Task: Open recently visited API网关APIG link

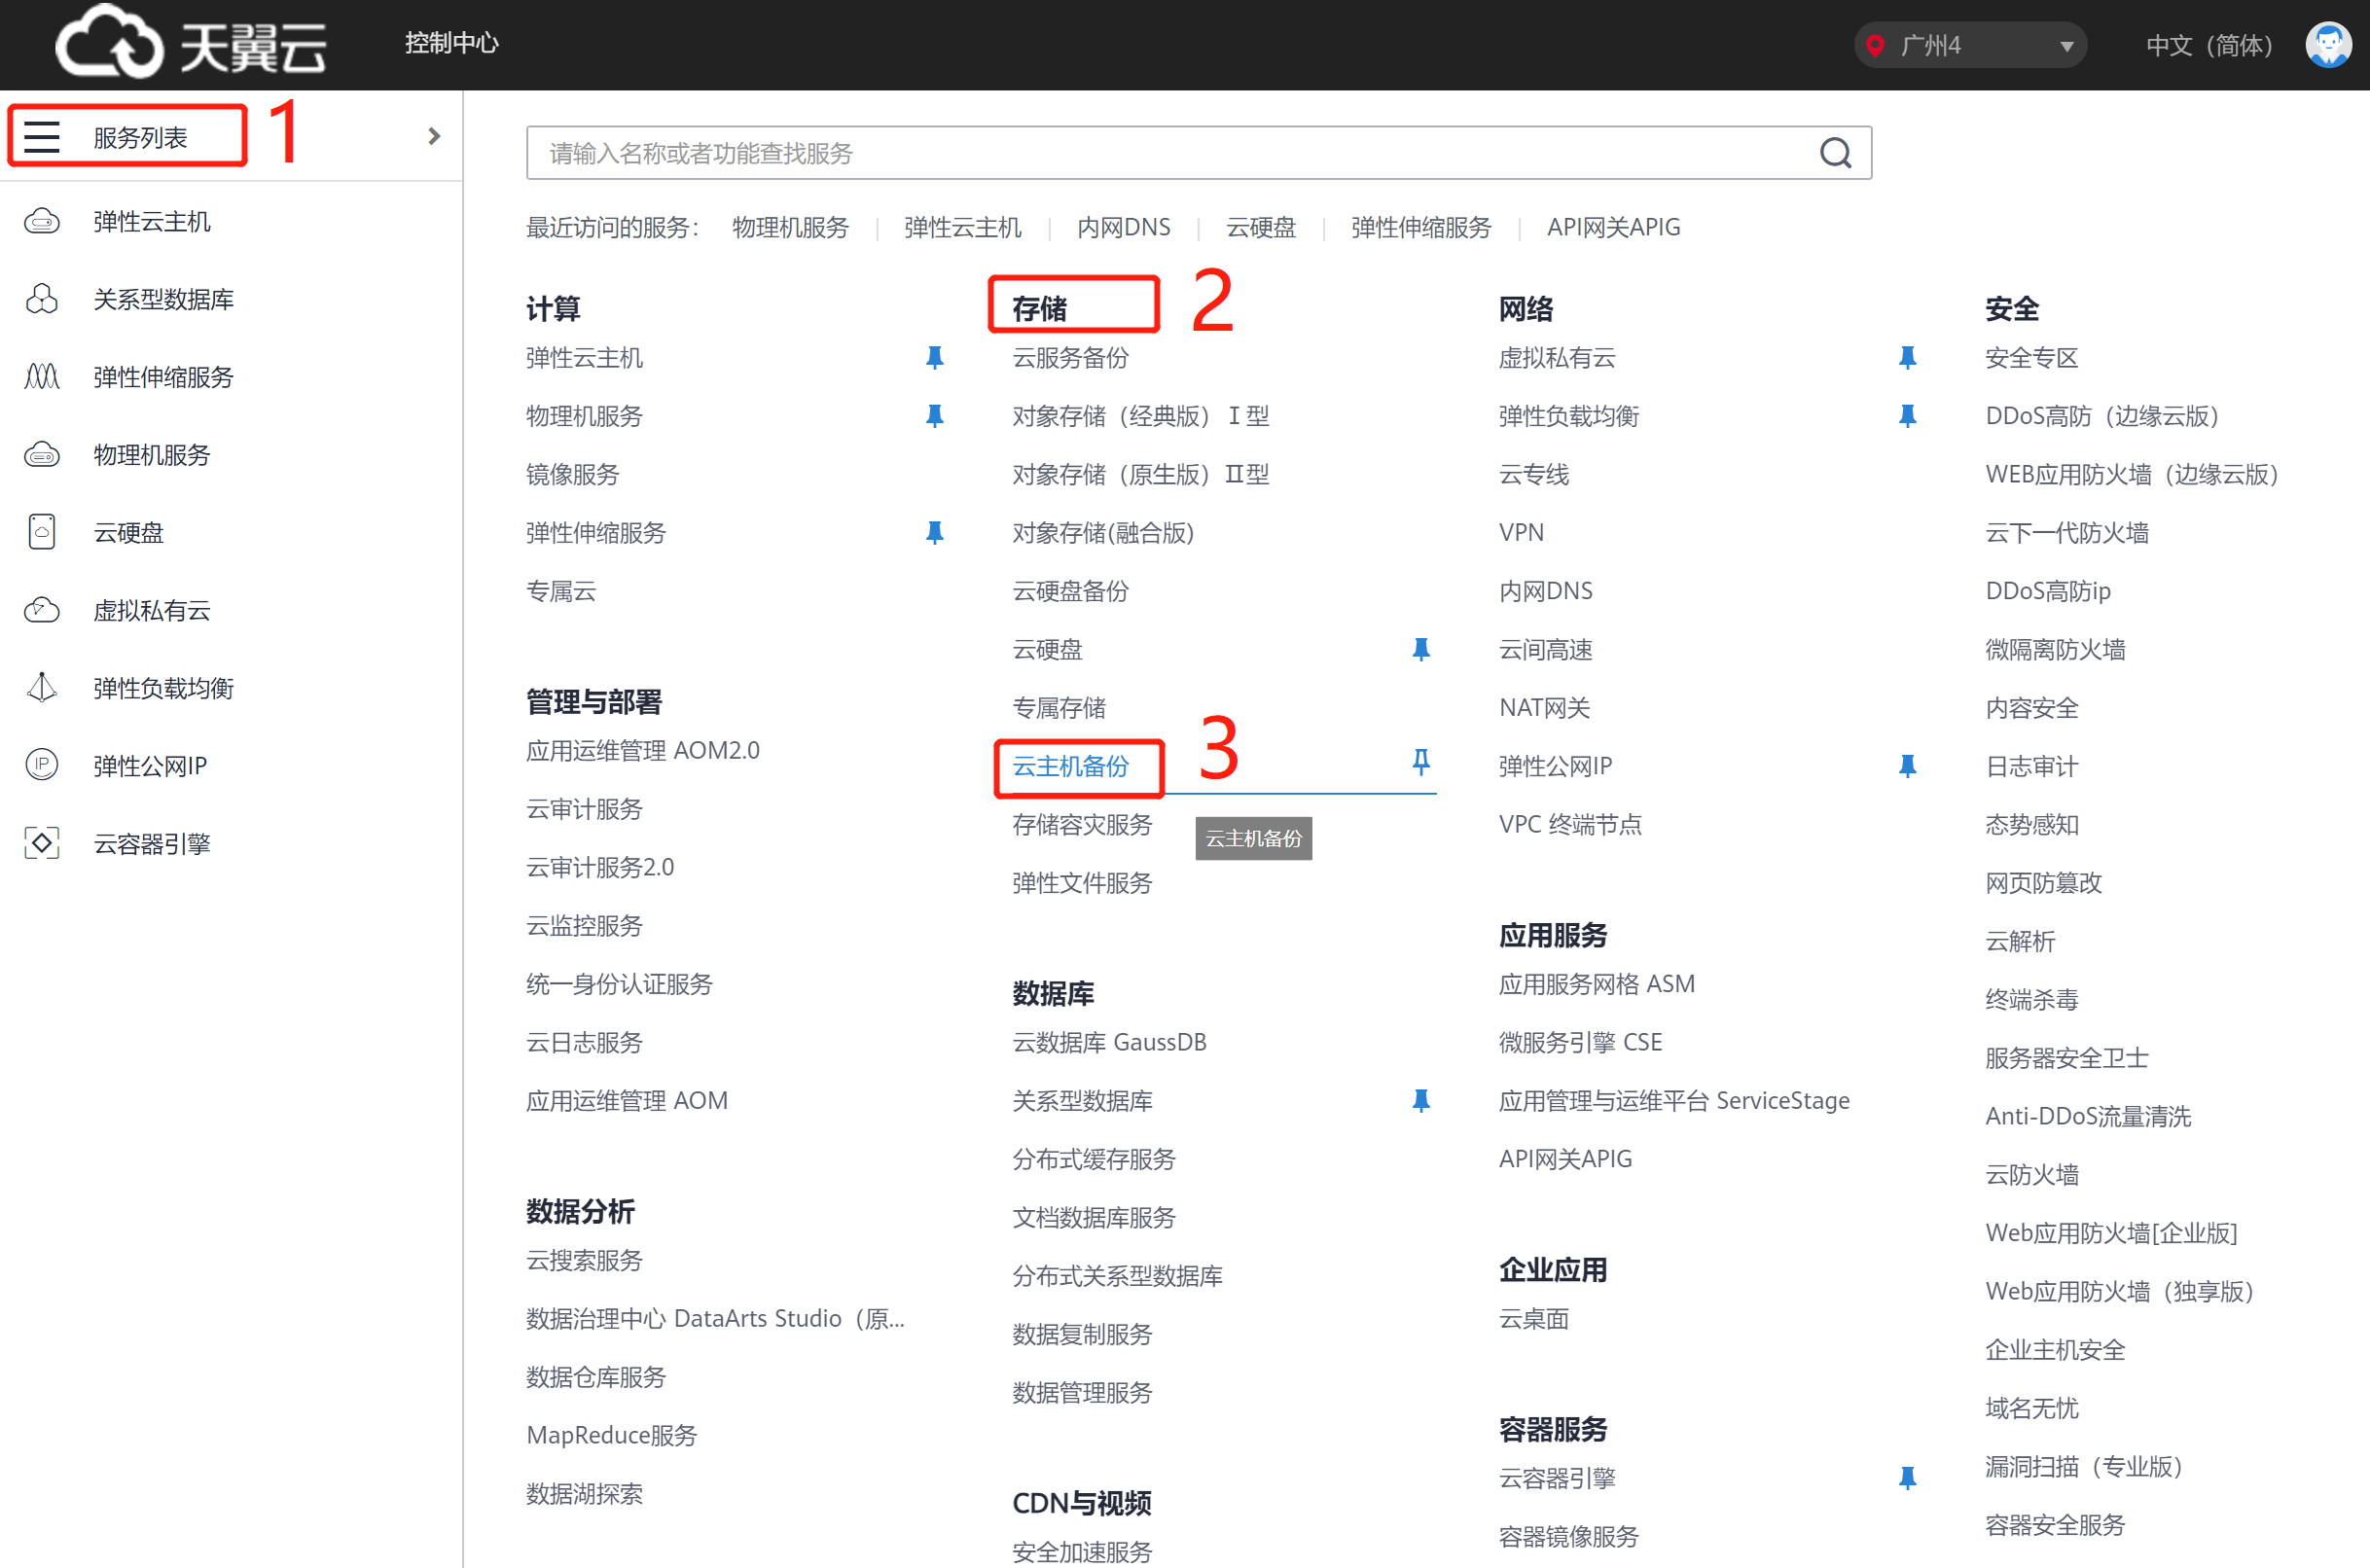Action: point(1613,227)
